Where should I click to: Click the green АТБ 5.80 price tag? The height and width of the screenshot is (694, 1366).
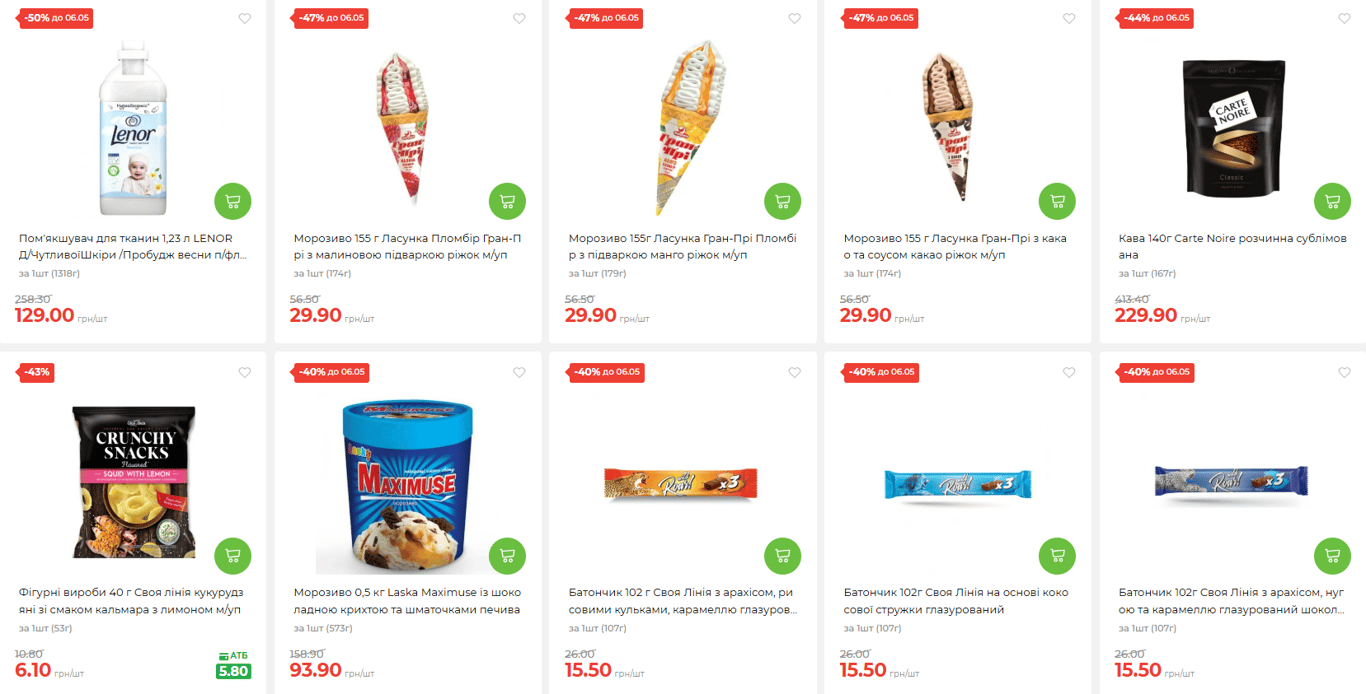[x=233, y=666]
